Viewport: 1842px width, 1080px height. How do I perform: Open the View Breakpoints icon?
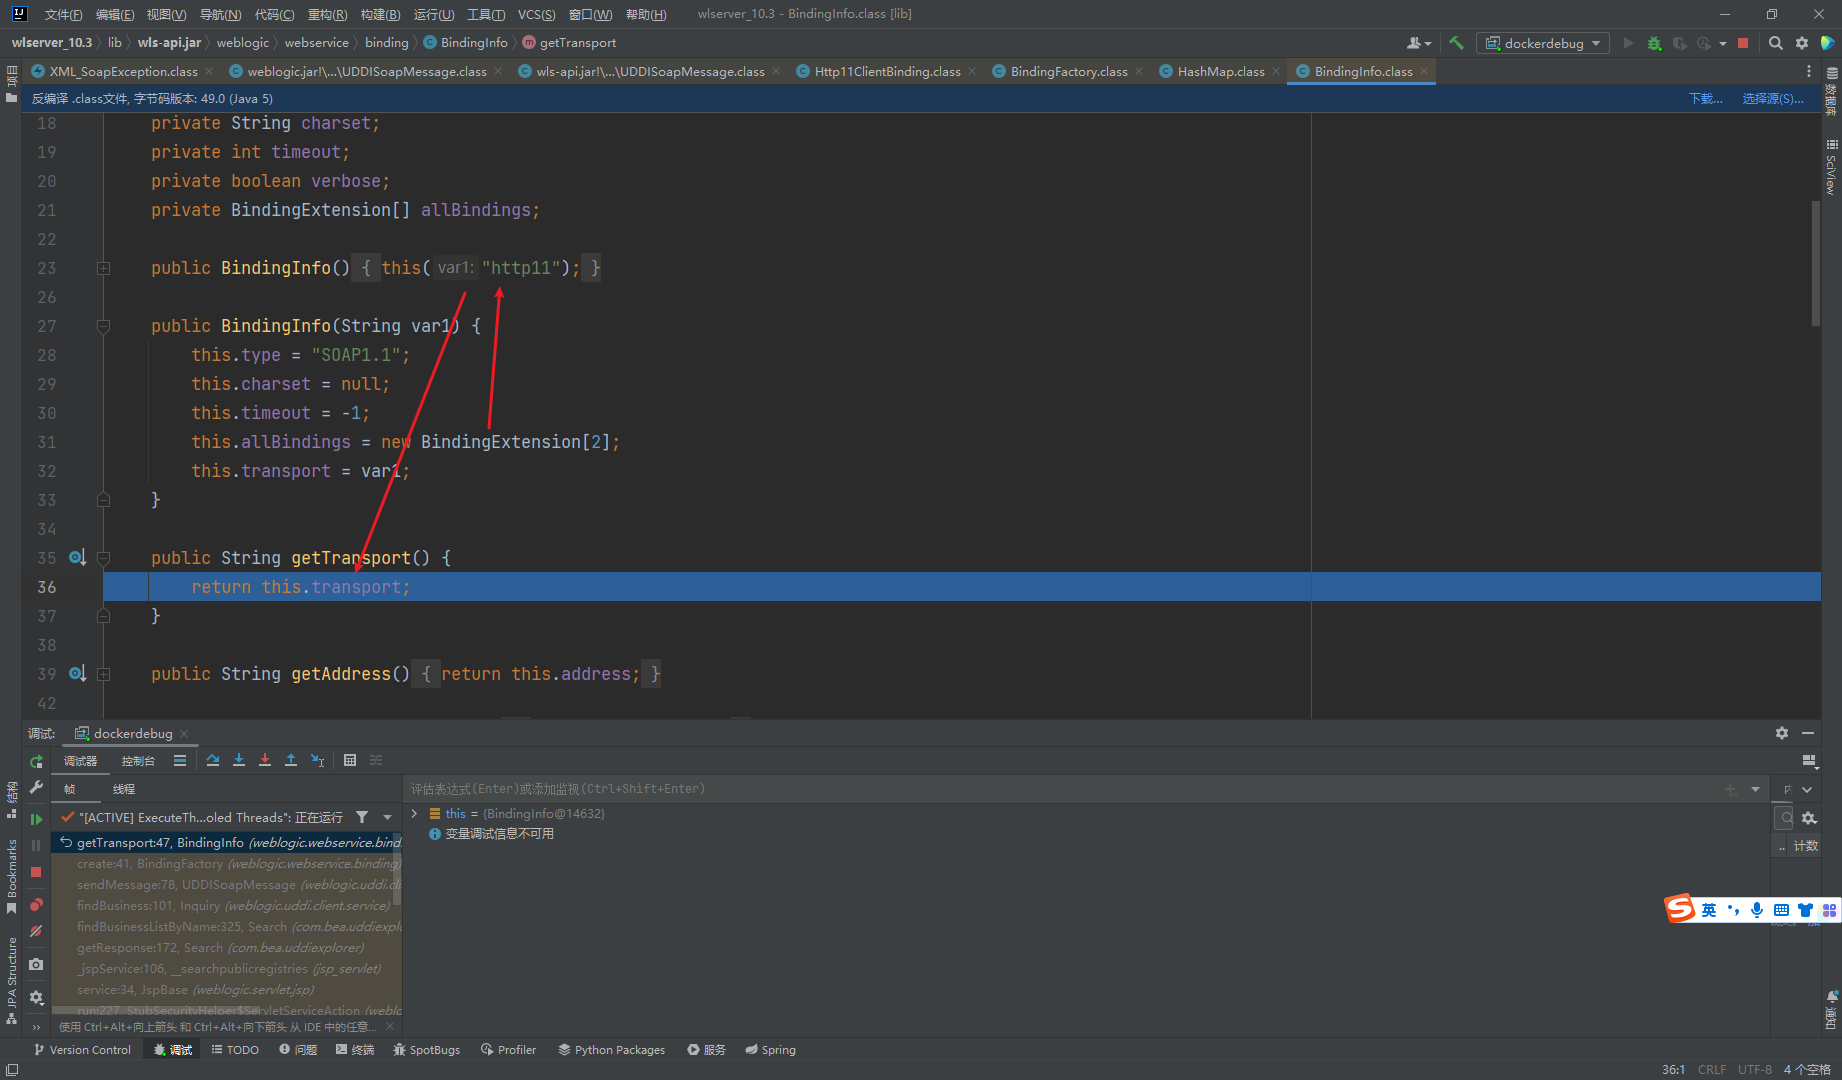(x=36, y=904)
